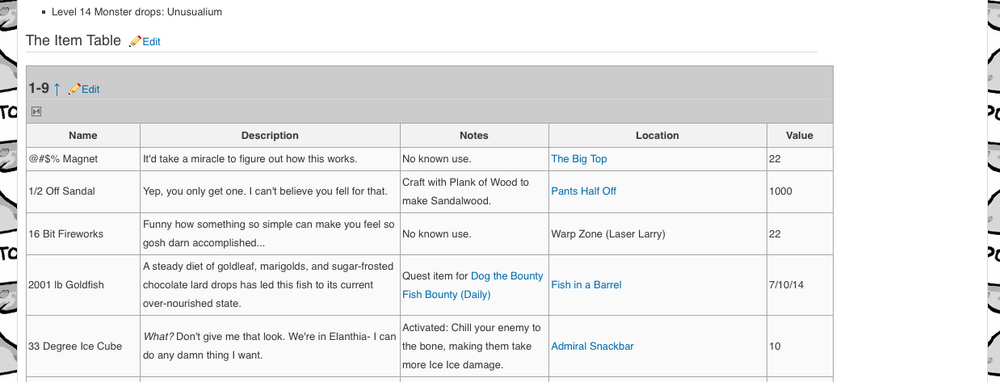Open Fish Bounty (Daily) link
The image size is (1000, 382).
pyautogui.click(x=446, y=295)
